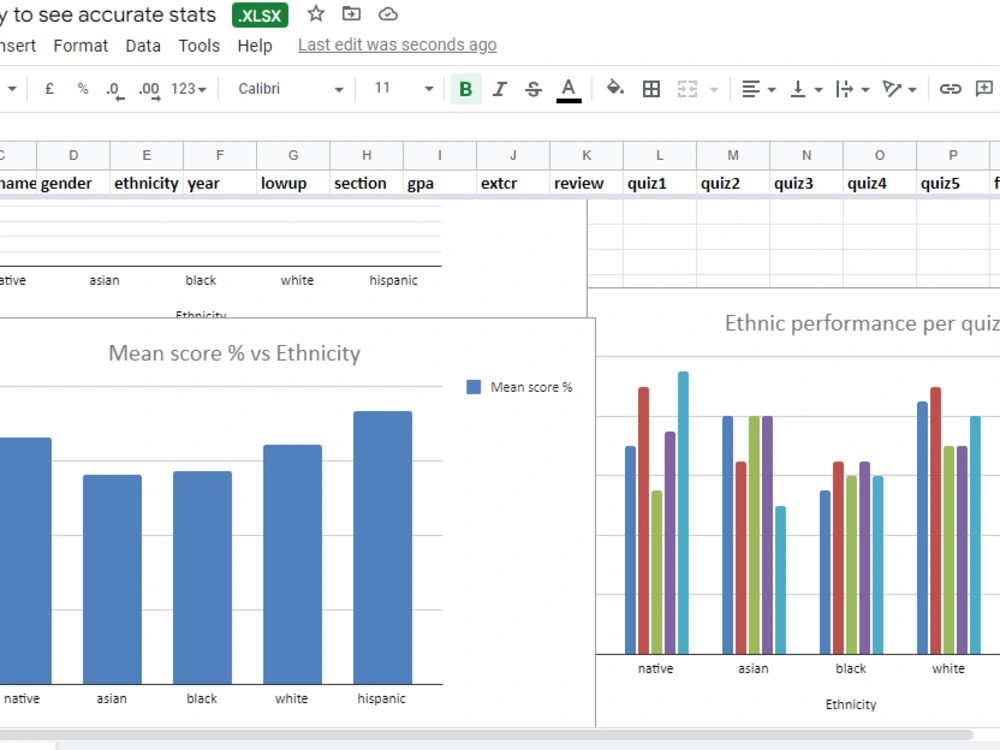This screenshot has width=1000, height=750.
Task: Open the text rotation dropdown
Action: pyautogui.click(x=899, y=89)
